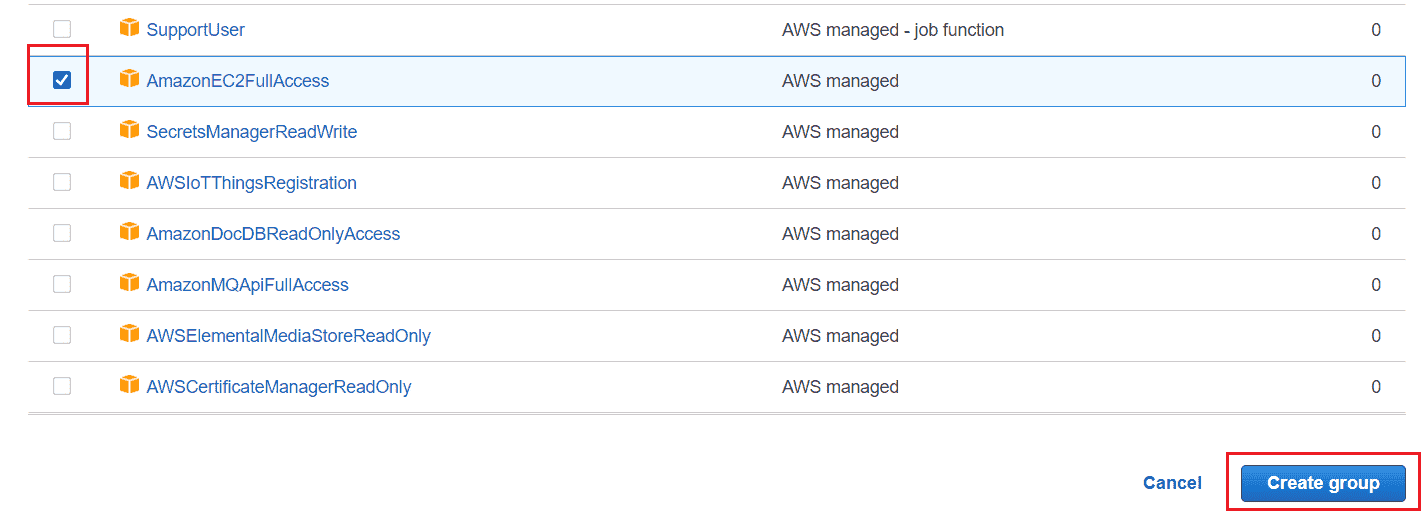Click the policy icon next to AmazonMQApiFullAccess

pyautogui.click(x=129, y=283)
